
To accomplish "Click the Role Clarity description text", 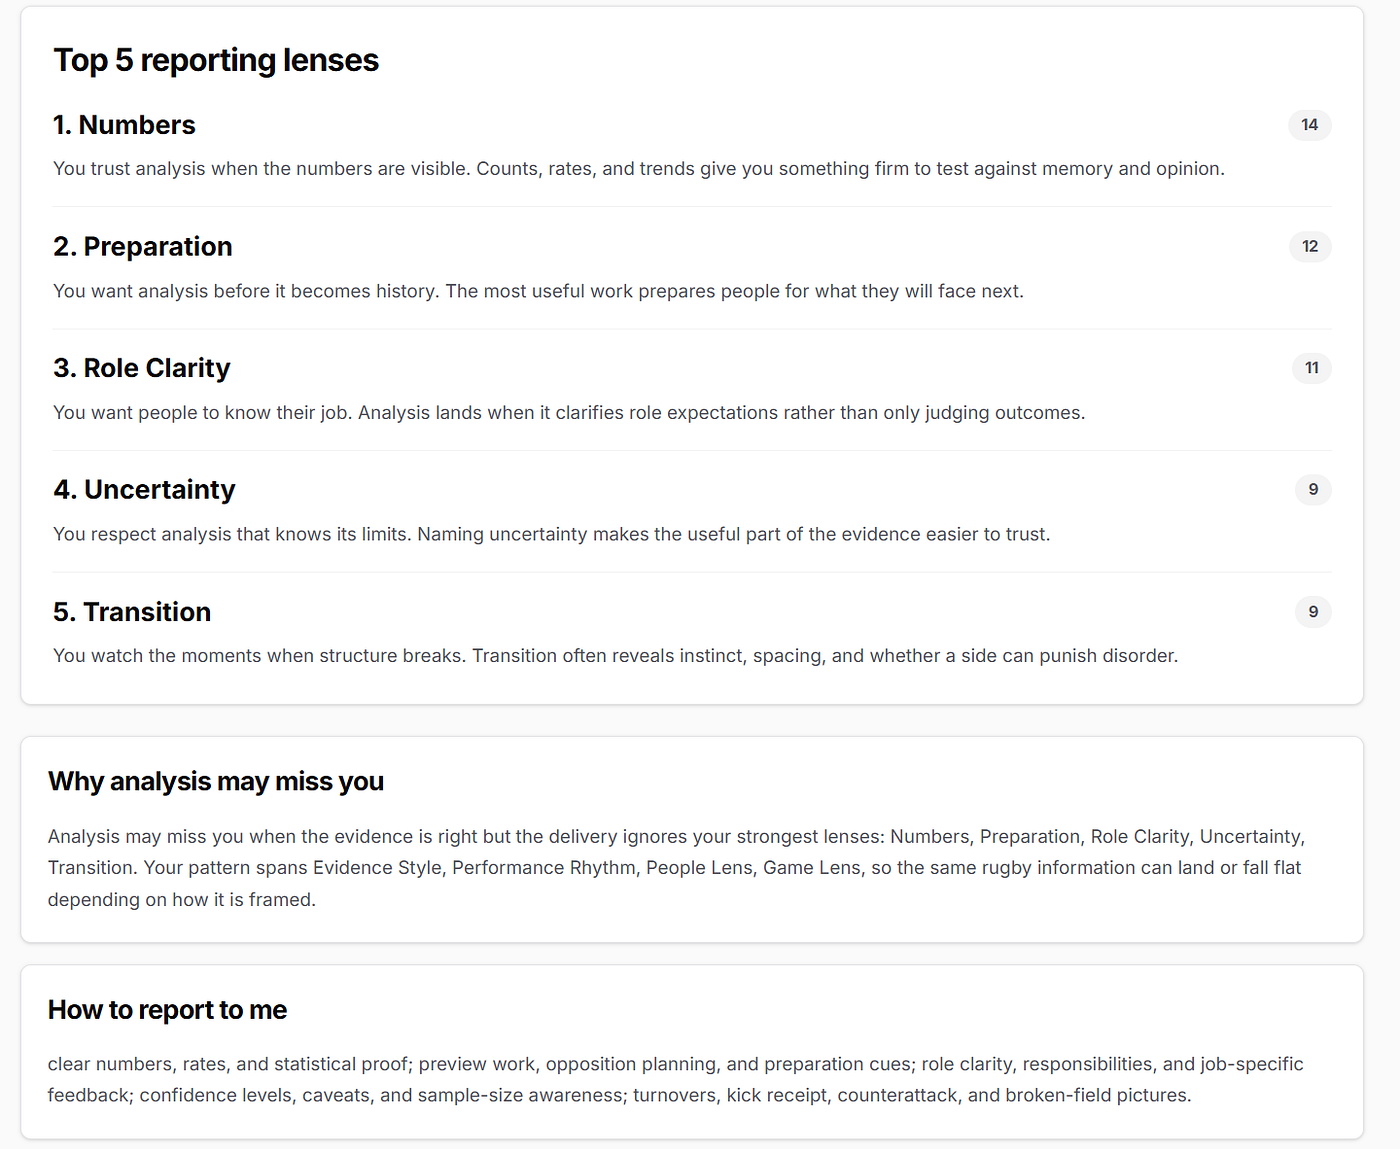I will point(569,413).
